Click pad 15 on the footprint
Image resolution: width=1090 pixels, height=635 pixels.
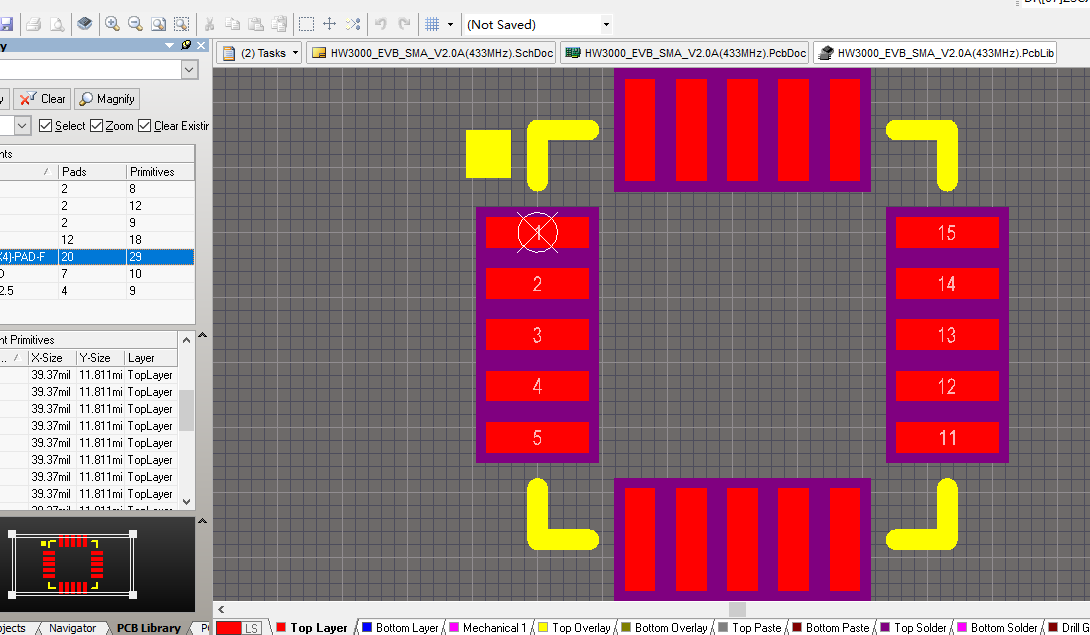pyautogui.click(x=947, y=232)
